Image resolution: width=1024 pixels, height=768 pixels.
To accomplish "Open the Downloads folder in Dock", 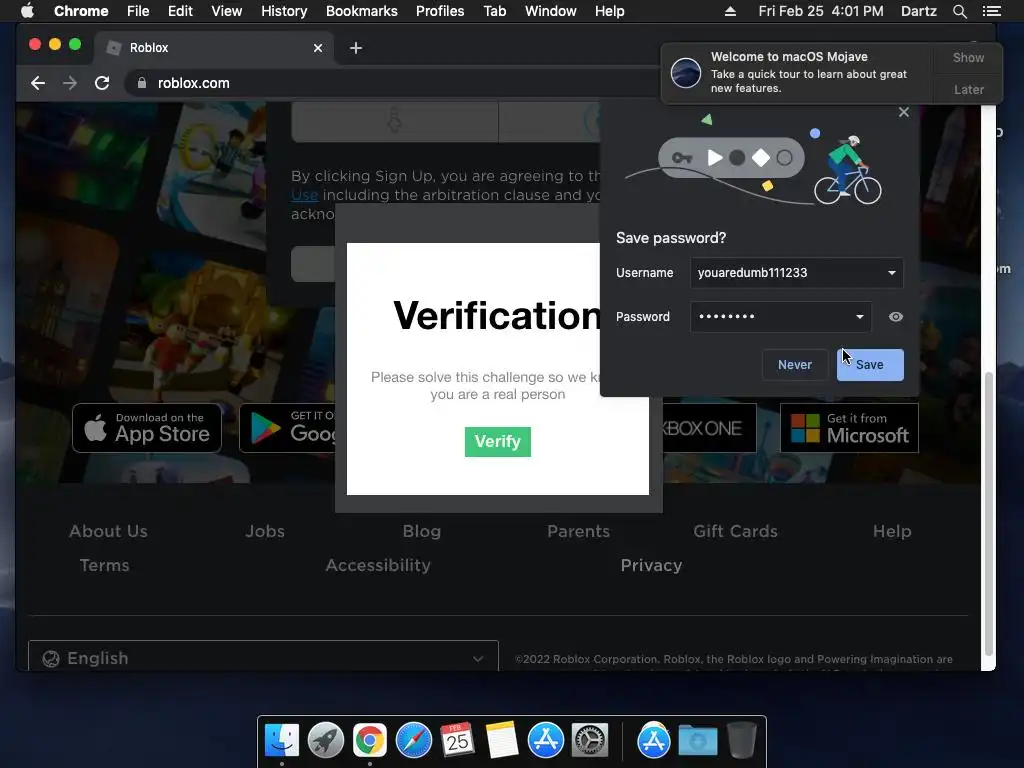I will [697, 740].
